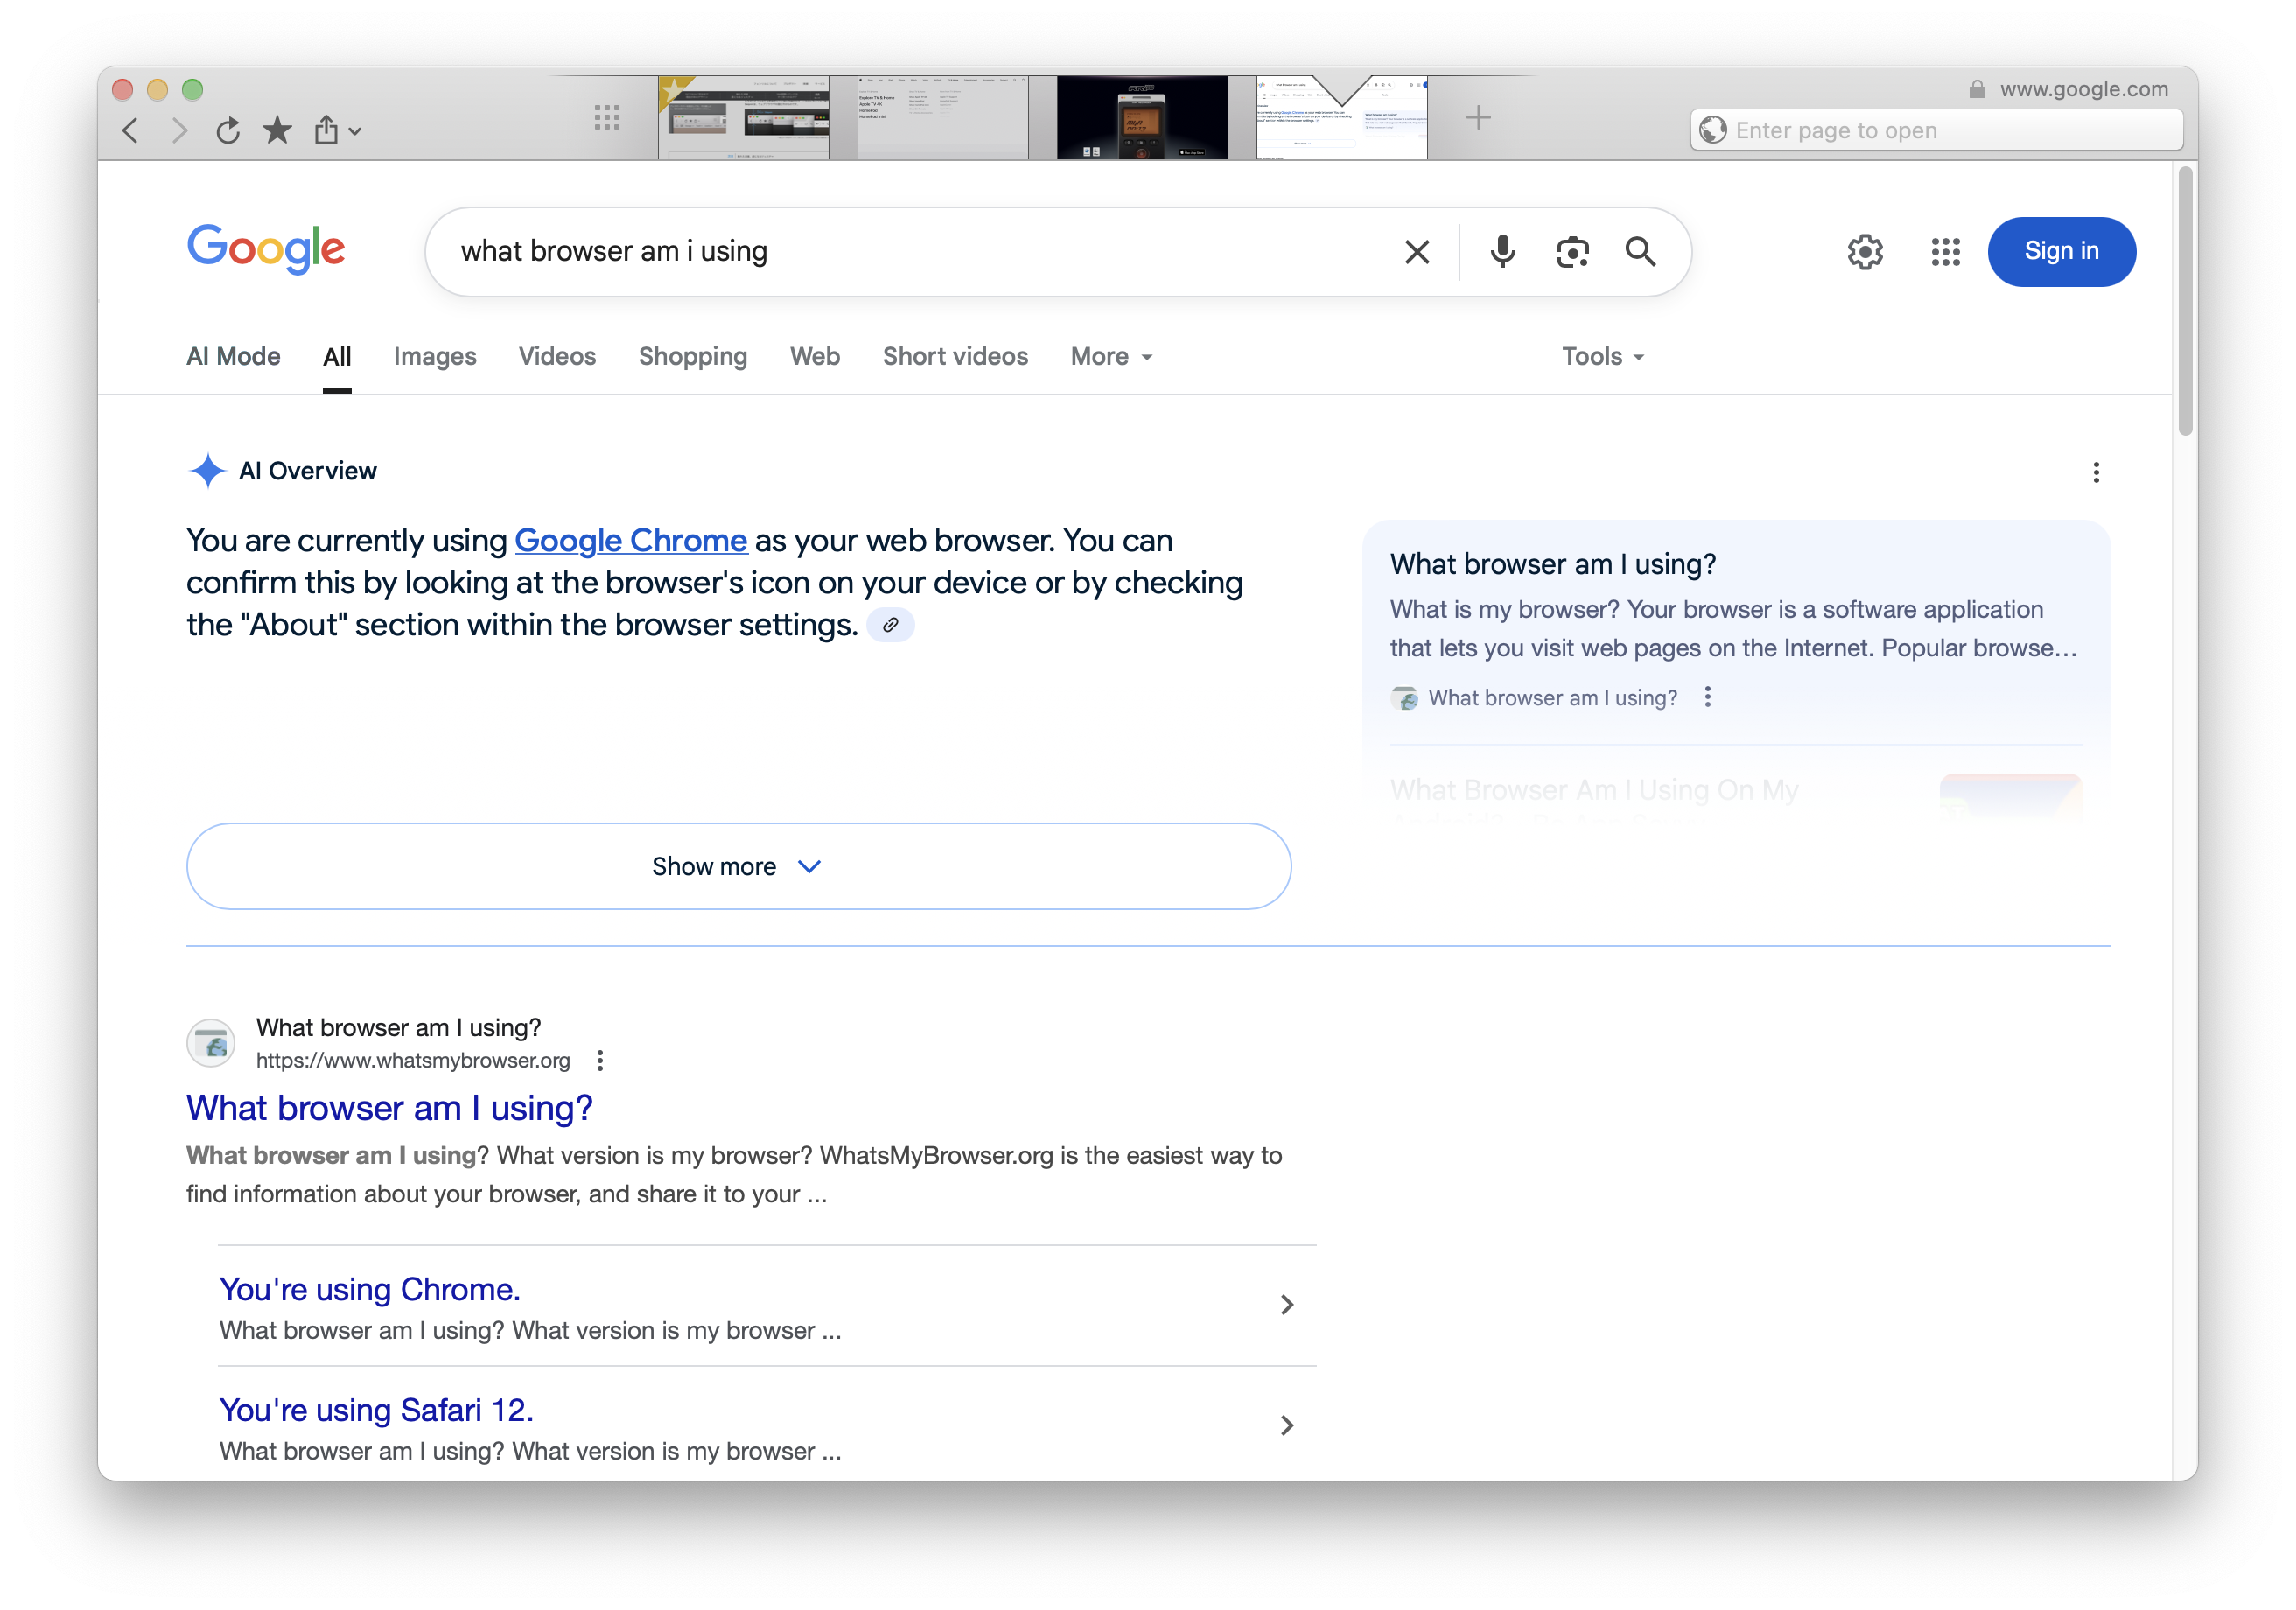Click the https://www.whatsmybrowser.org URL text
The image size is (2296, 1610).
(x=413, y=1060)
